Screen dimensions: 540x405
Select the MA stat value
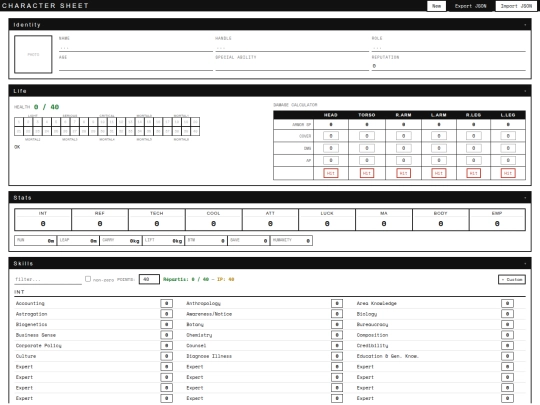tap(384, 224)
